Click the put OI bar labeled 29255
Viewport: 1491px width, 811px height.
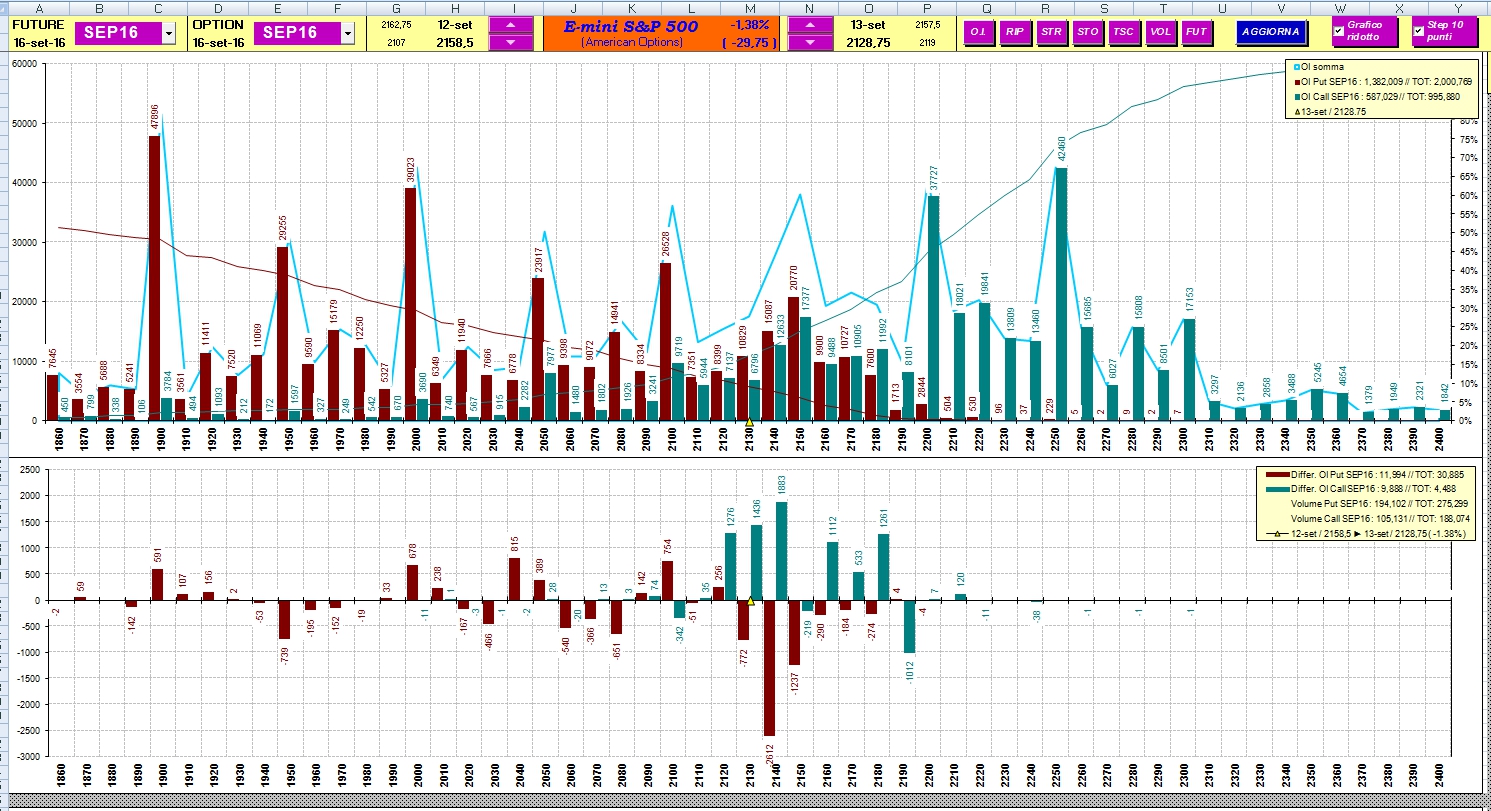click(x=282, y=333)
